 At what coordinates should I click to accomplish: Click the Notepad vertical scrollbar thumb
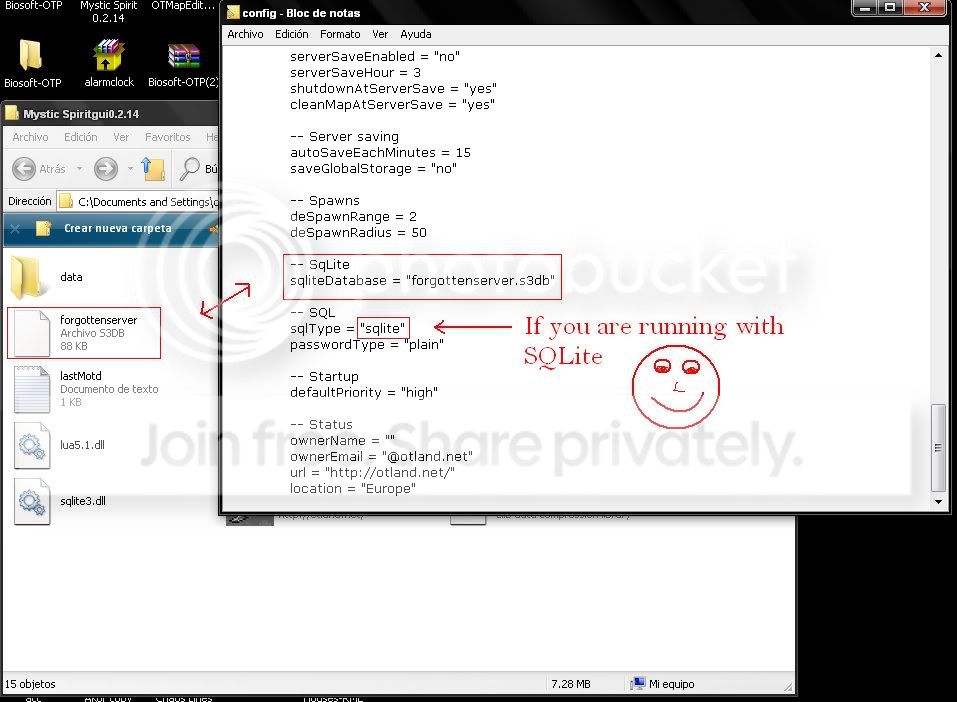[x=938, y=447]
